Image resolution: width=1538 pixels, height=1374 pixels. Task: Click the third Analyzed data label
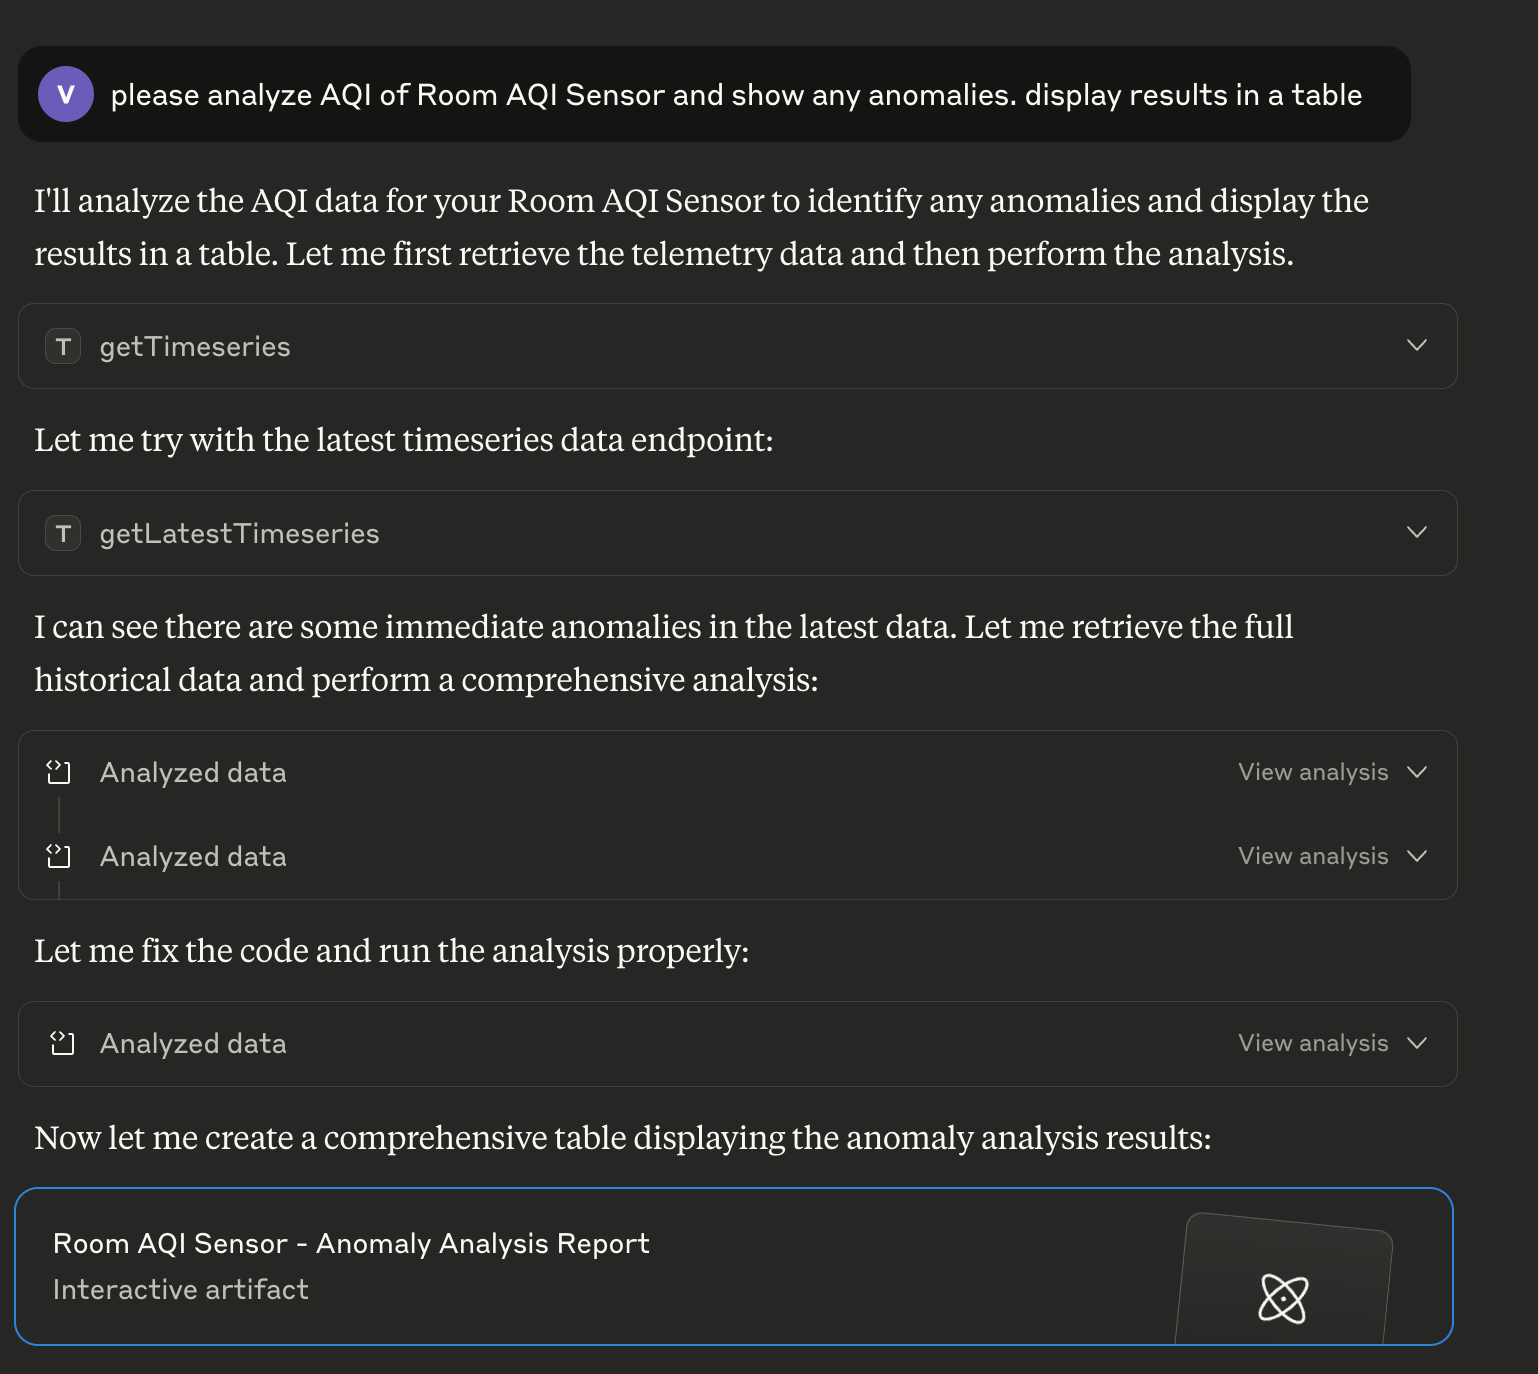tap(193, 1043)
